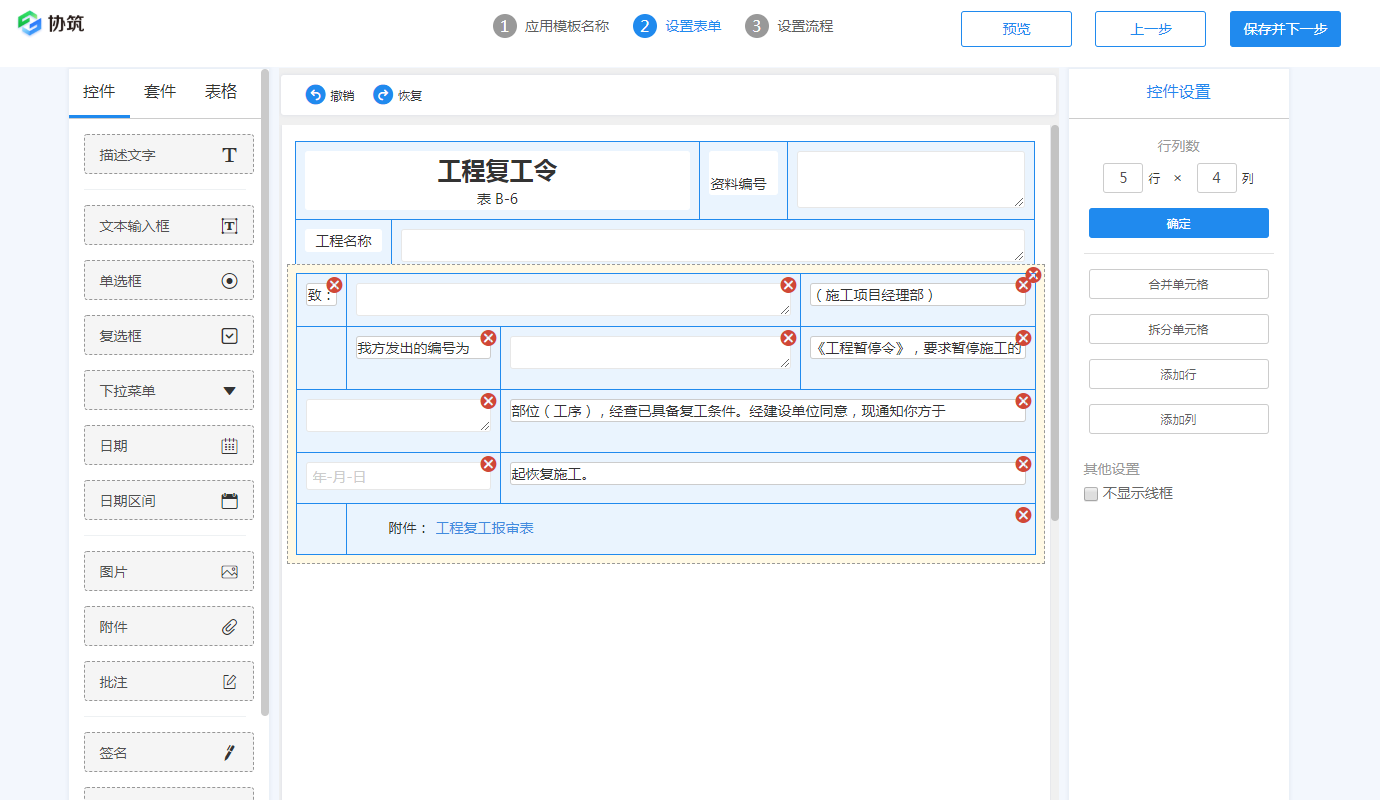Image resolution: width=1380 pixels, height=800 pixels.
Task: Add the 下拉菜单 dropdown control
Action: click(169, 391)
